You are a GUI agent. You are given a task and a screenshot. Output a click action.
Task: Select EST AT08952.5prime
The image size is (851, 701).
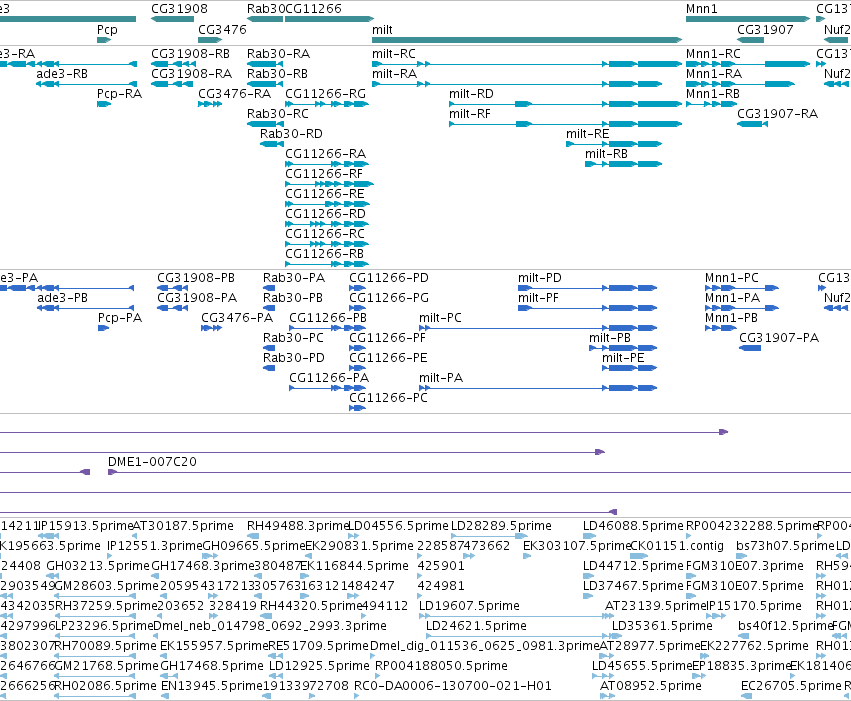650,686
